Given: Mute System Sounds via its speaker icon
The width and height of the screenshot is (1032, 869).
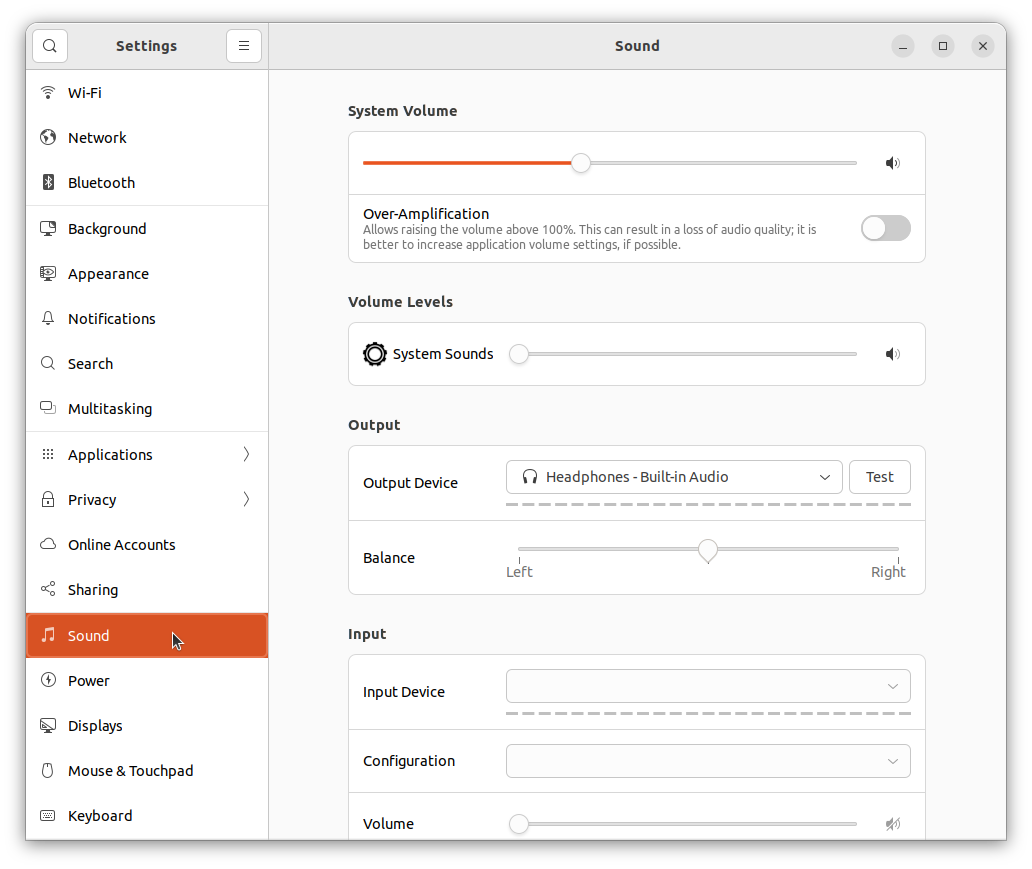Looking at the screenshot, I should (x=892, y=354).
